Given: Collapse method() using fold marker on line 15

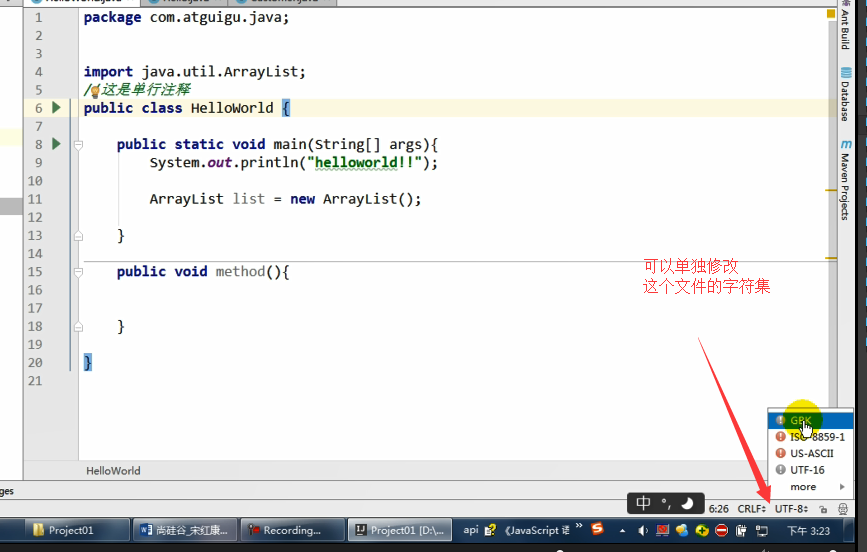Looking at the screenshot, I should (79, 272).
